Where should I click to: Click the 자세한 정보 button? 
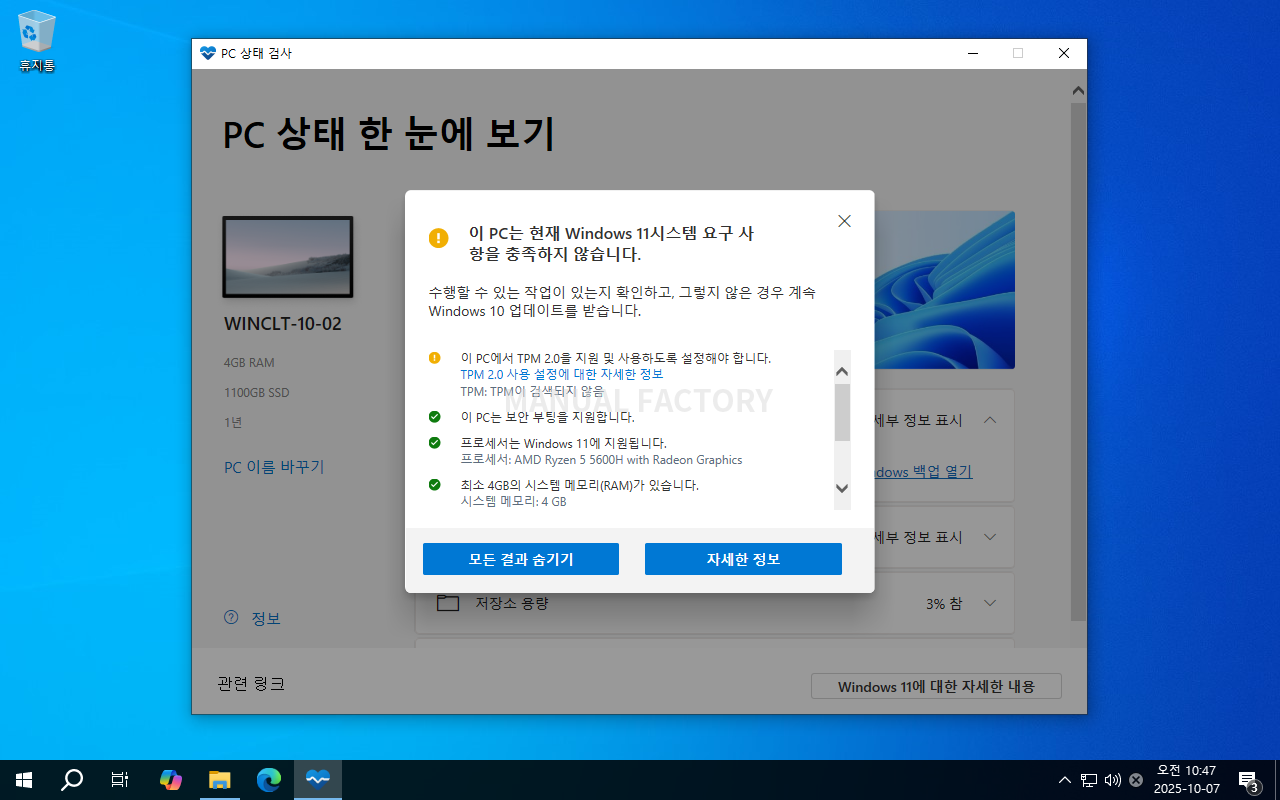742,559
